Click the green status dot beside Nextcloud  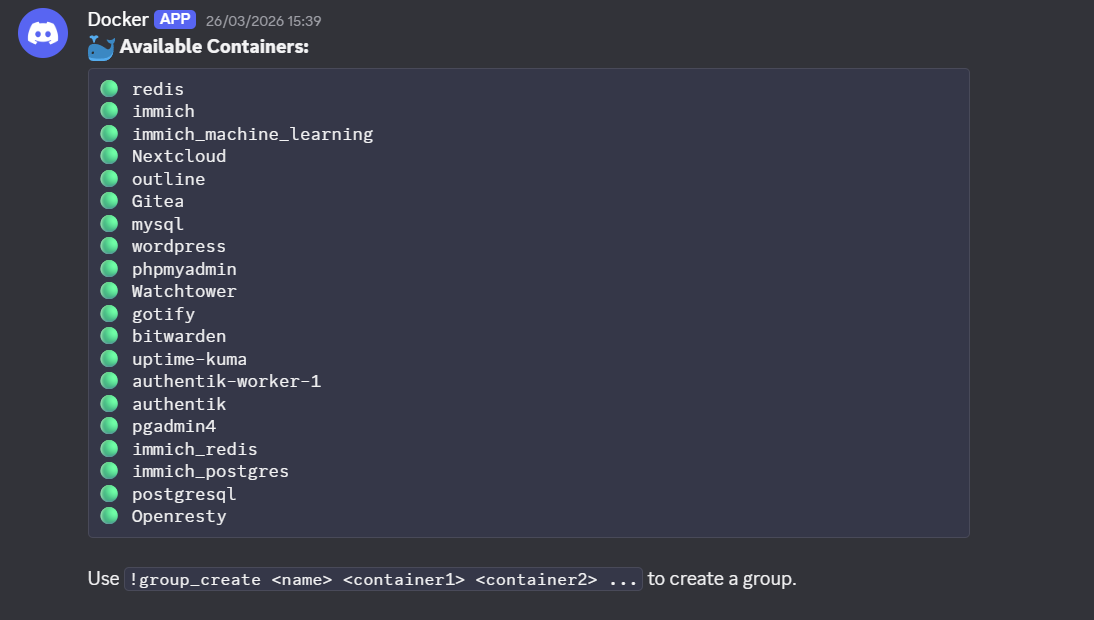[110, 156]
